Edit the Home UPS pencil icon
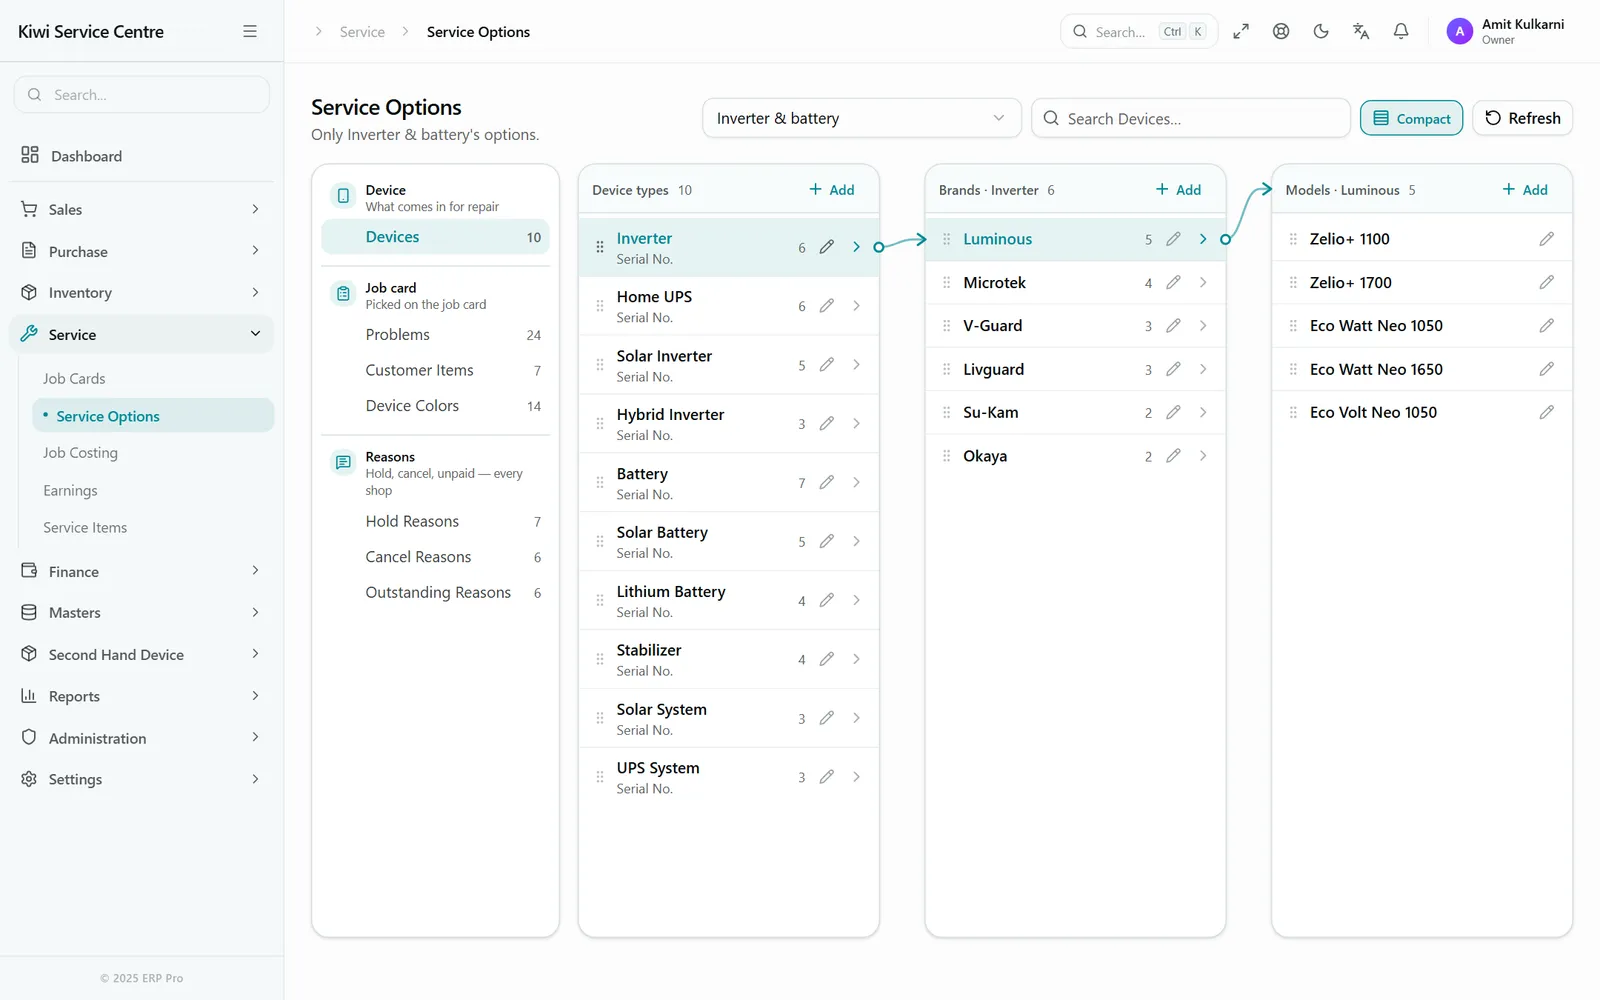 [x=827, y=306]
